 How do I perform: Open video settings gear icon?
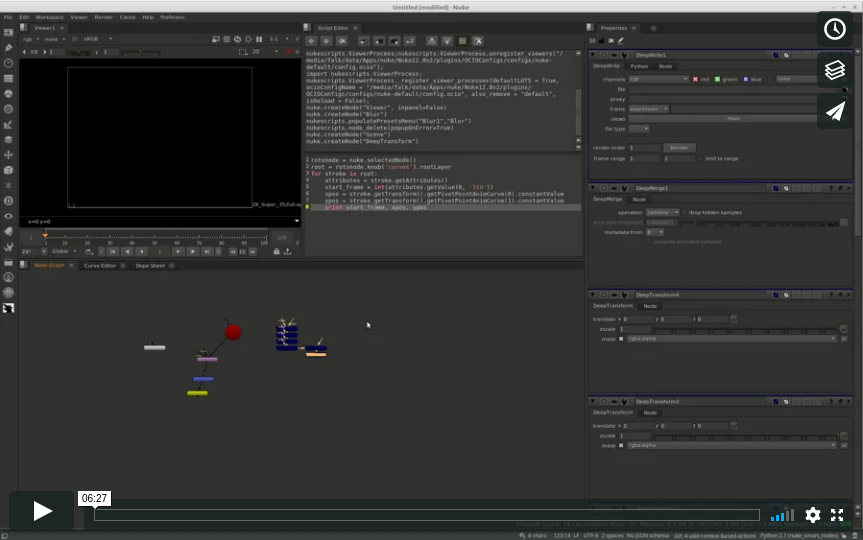pyautogui.click(x=813, y=515)
